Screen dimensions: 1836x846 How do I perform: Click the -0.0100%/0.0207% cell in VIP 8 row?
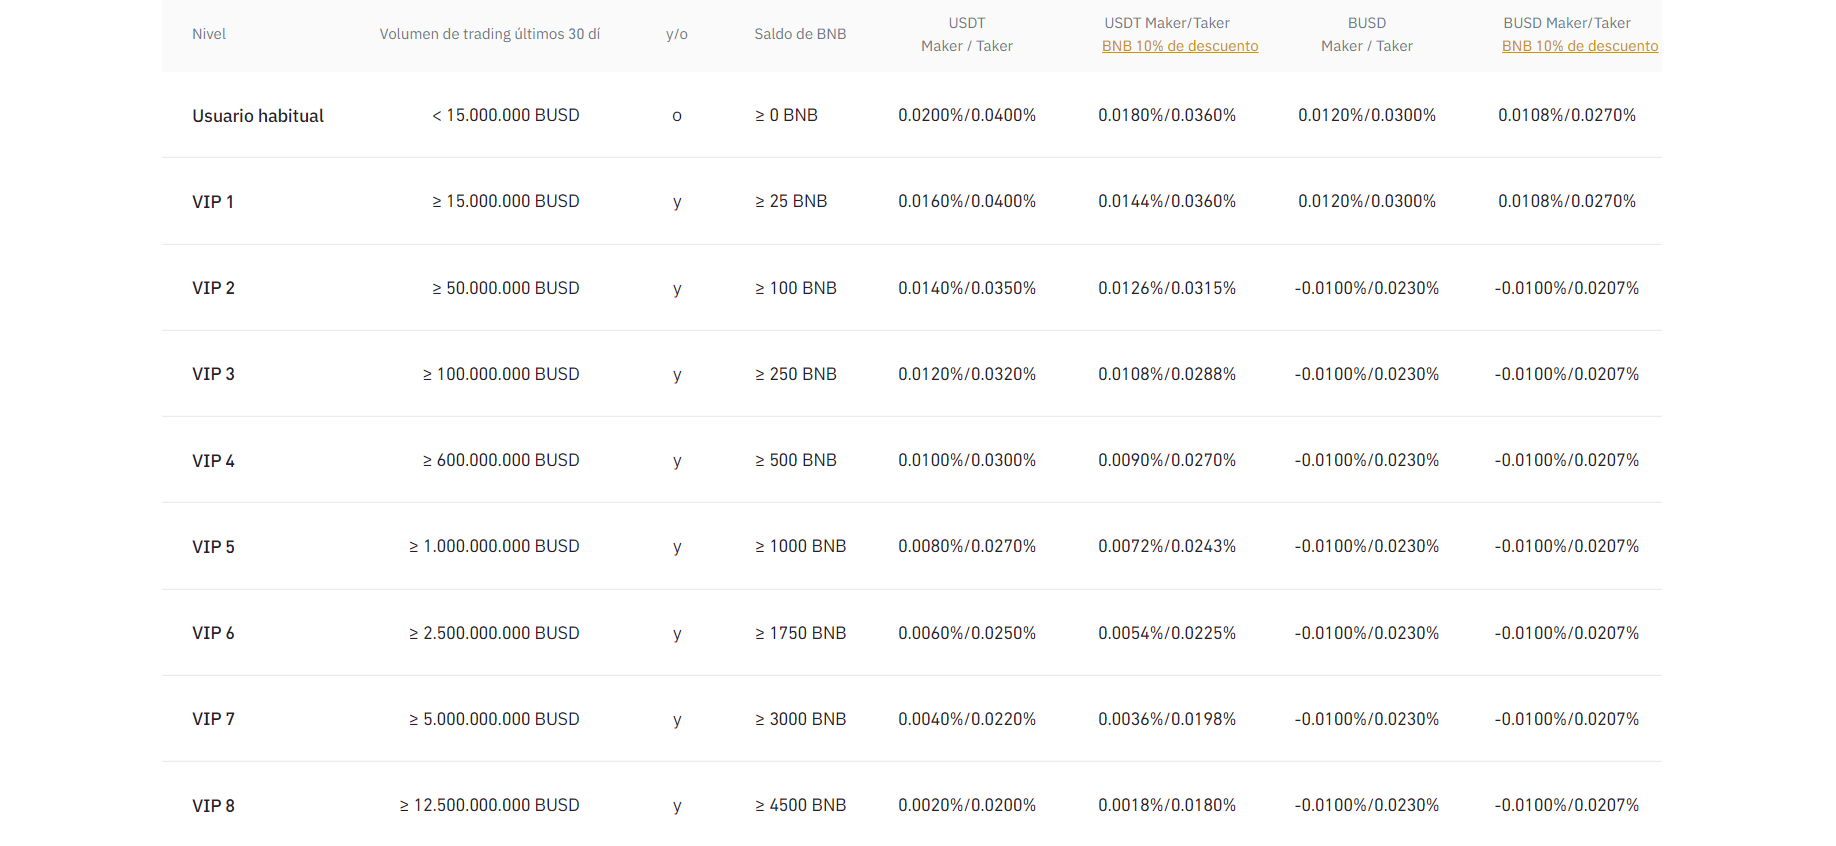1567,805
